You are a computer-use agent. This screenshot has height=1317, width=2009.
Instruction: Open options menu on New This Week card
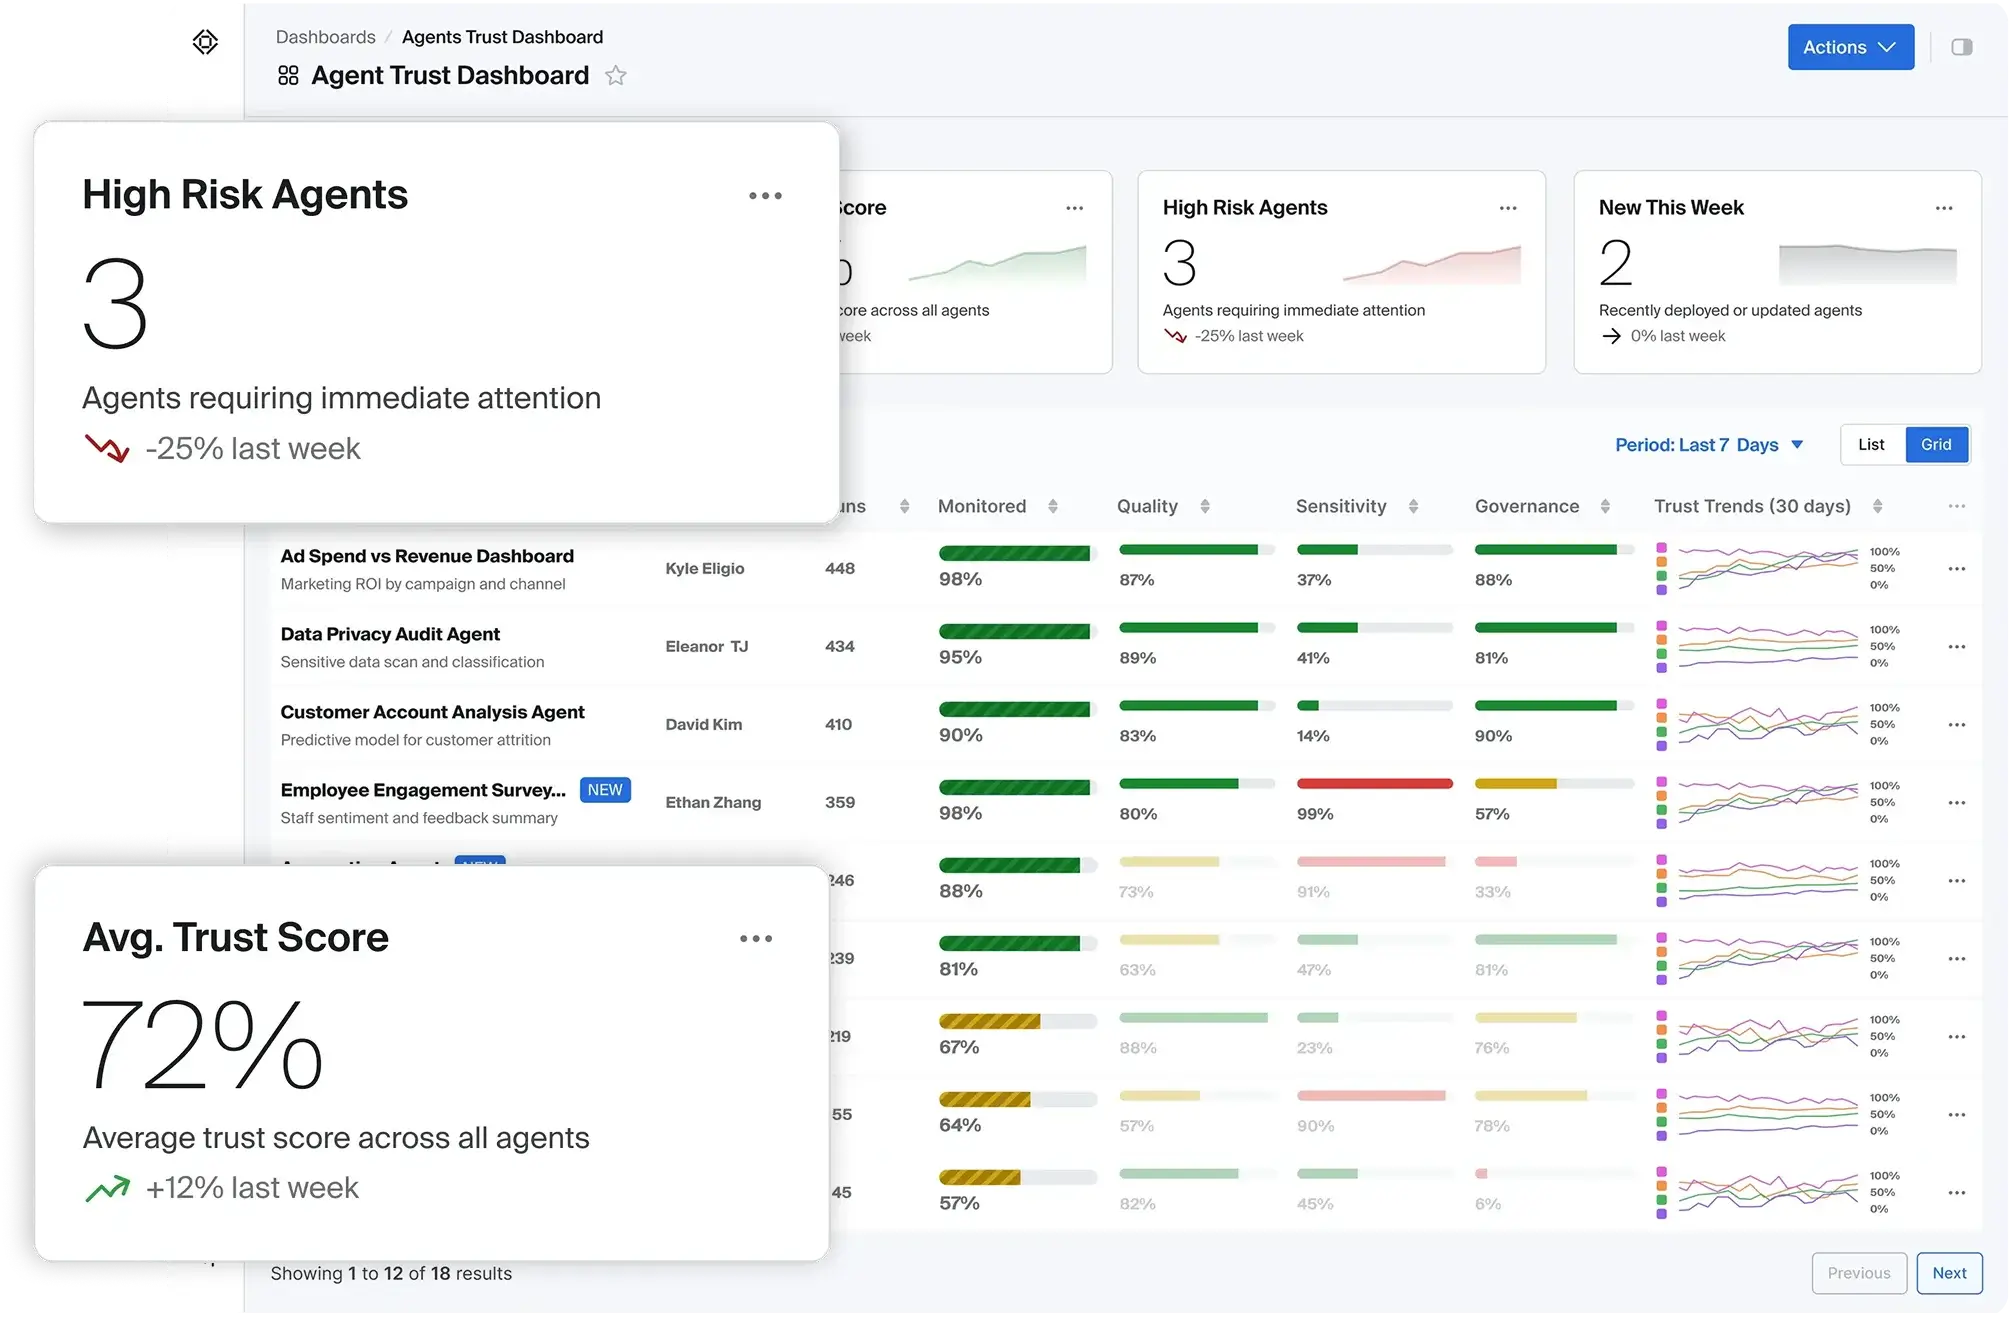pos(1943,208)
